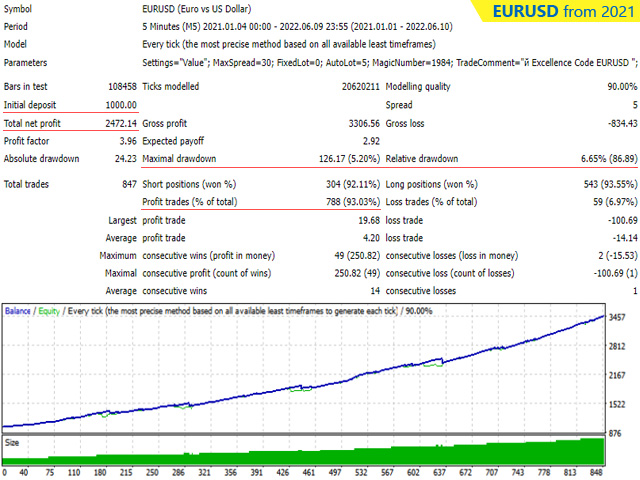640x480 pixels.
Task: Click the Gross profit value 3306.56
Action: pos(364,123)
